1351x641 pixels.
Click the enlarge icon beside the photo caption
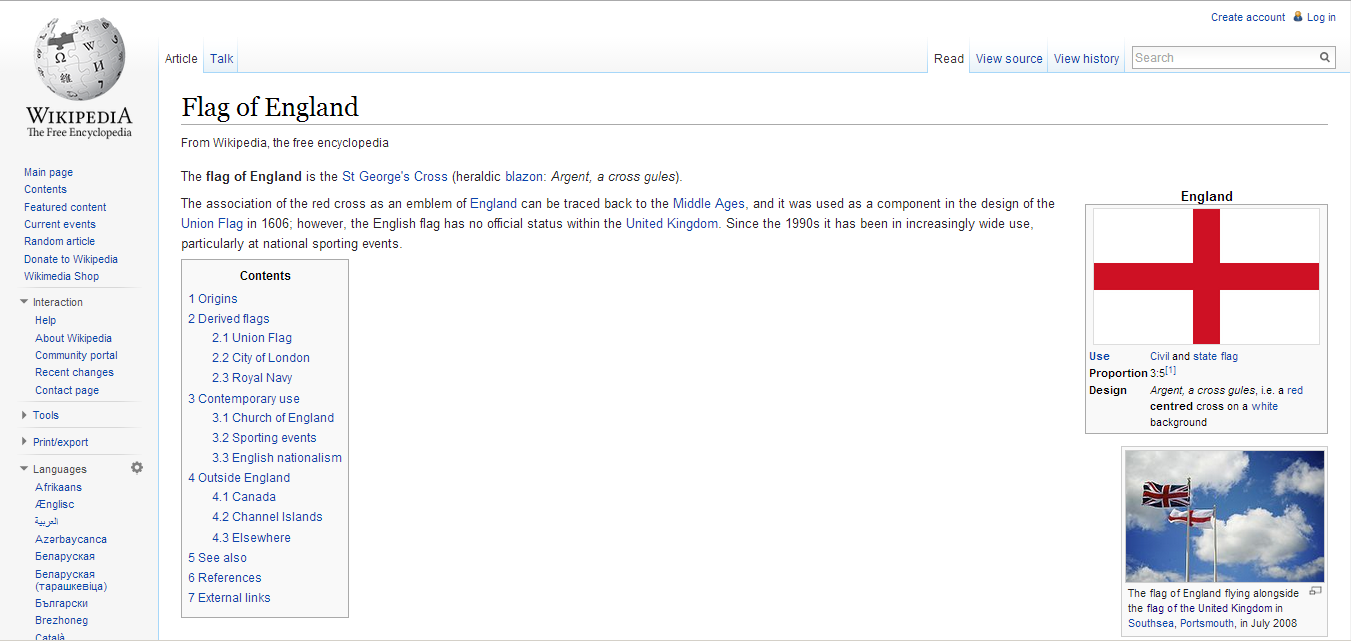(1315, 591)
